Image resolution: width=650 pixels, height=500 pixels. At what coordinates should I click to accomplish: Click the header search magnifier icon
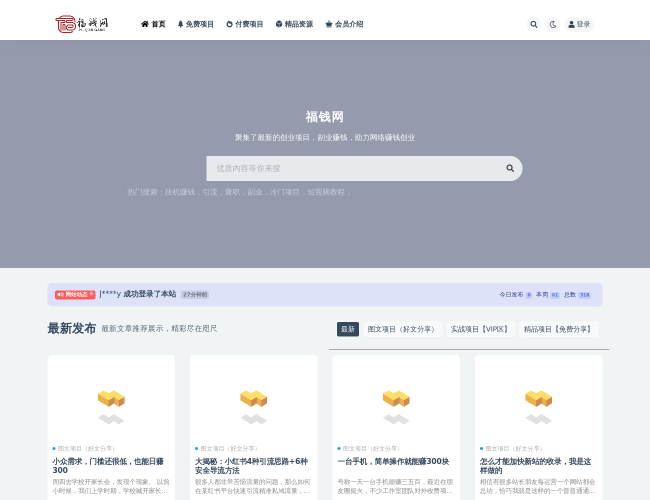(534, 24)
